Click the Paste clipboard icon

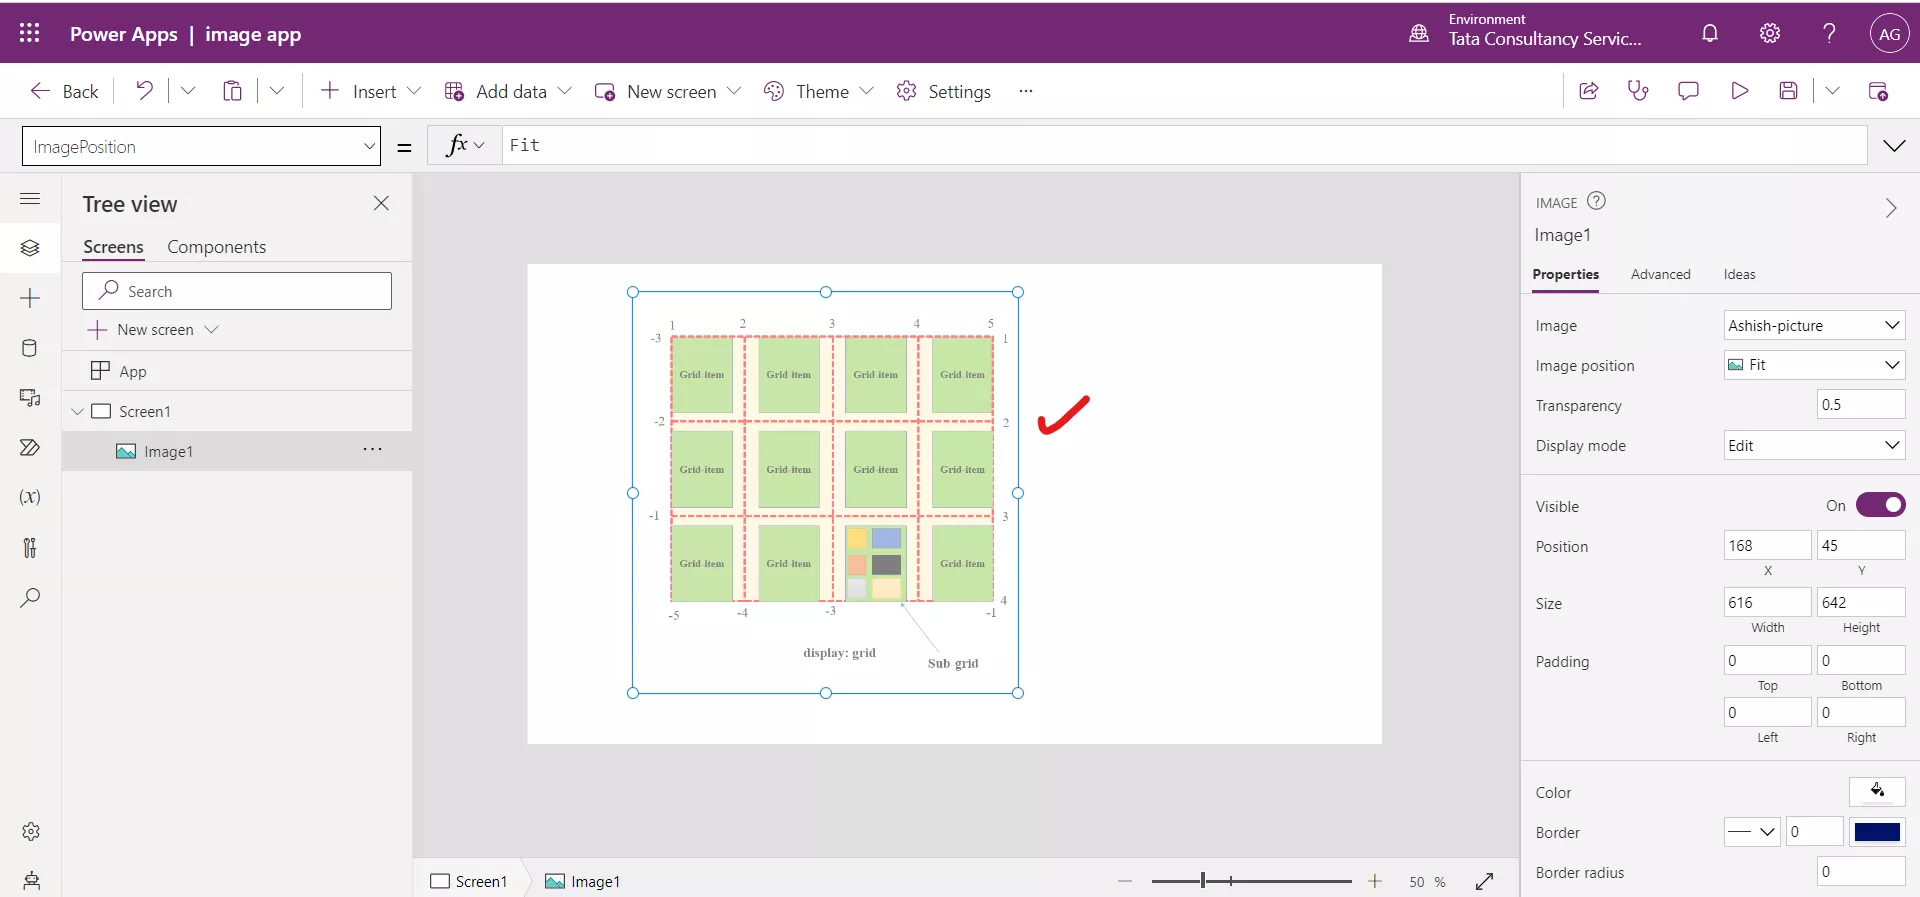tap(232, 91)
